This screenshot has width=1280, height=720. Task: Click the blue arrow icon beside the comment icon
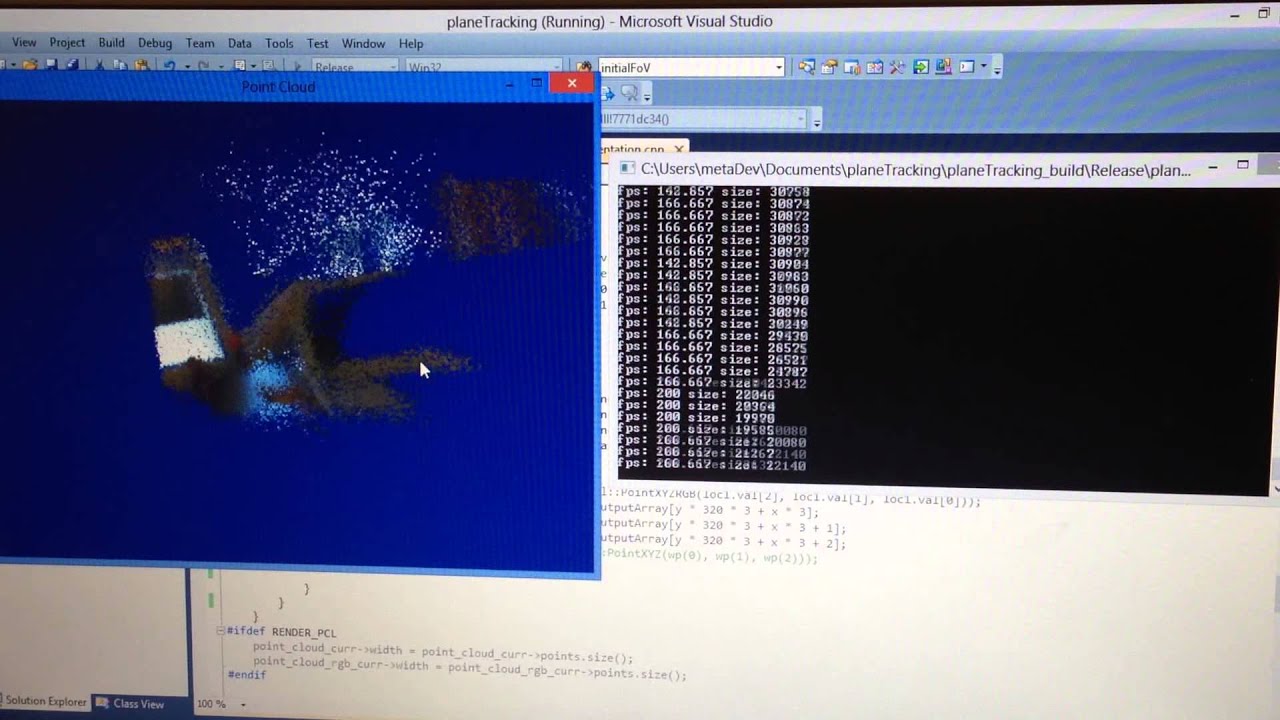[x=608, y=93]
